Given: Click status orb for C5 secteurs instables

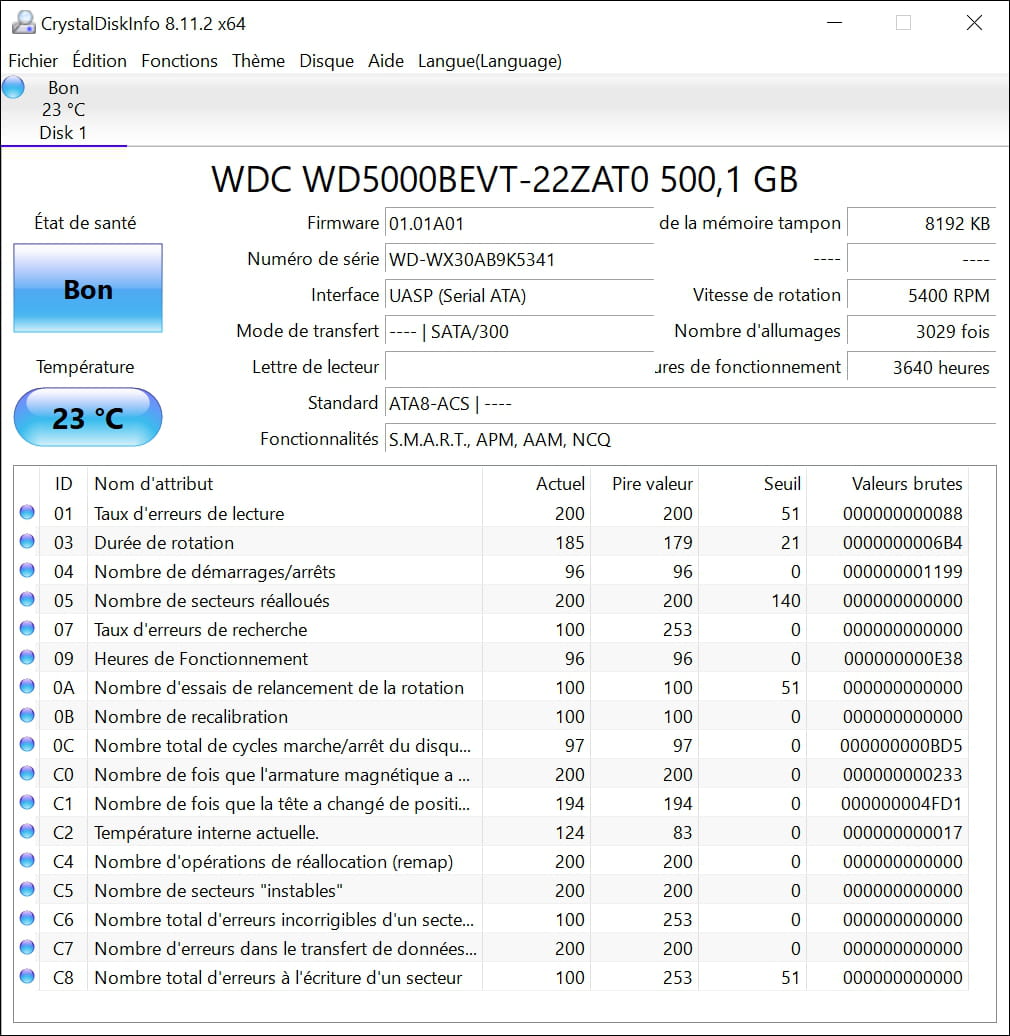Looking at the screenshot, I should [27, 889].
